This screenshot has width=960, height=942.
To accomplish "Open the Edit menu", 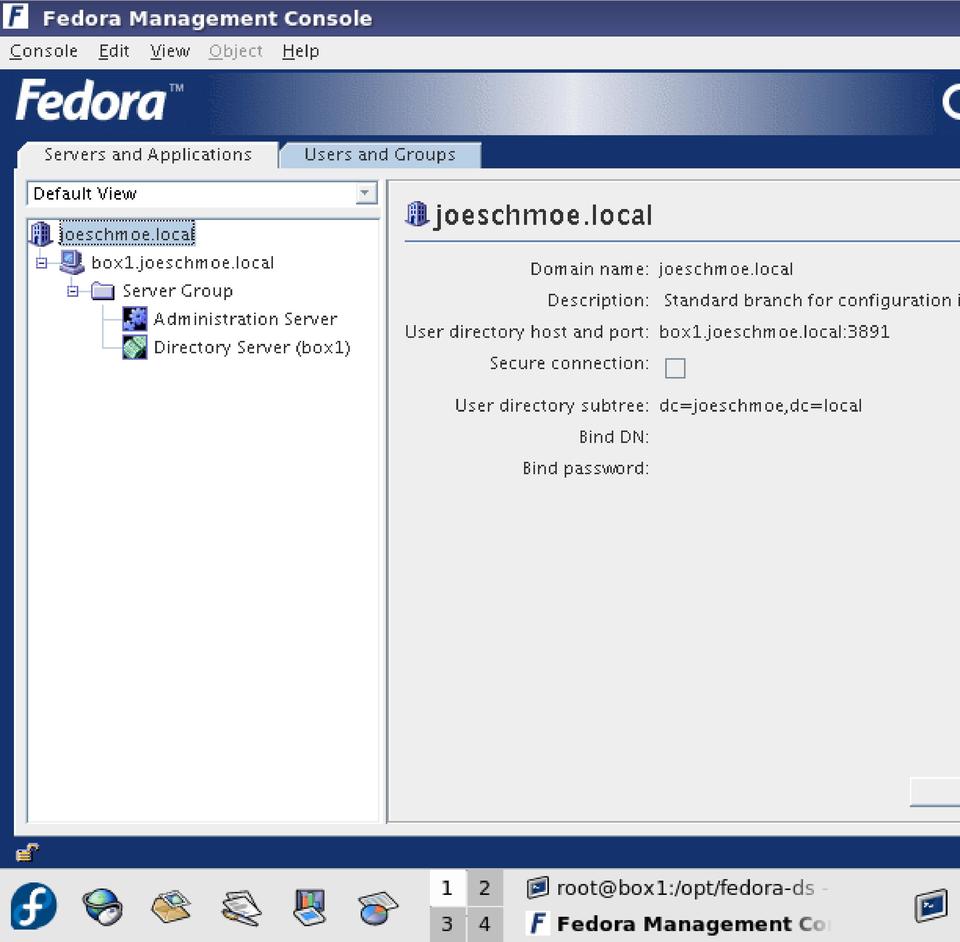I will point(114,51).
